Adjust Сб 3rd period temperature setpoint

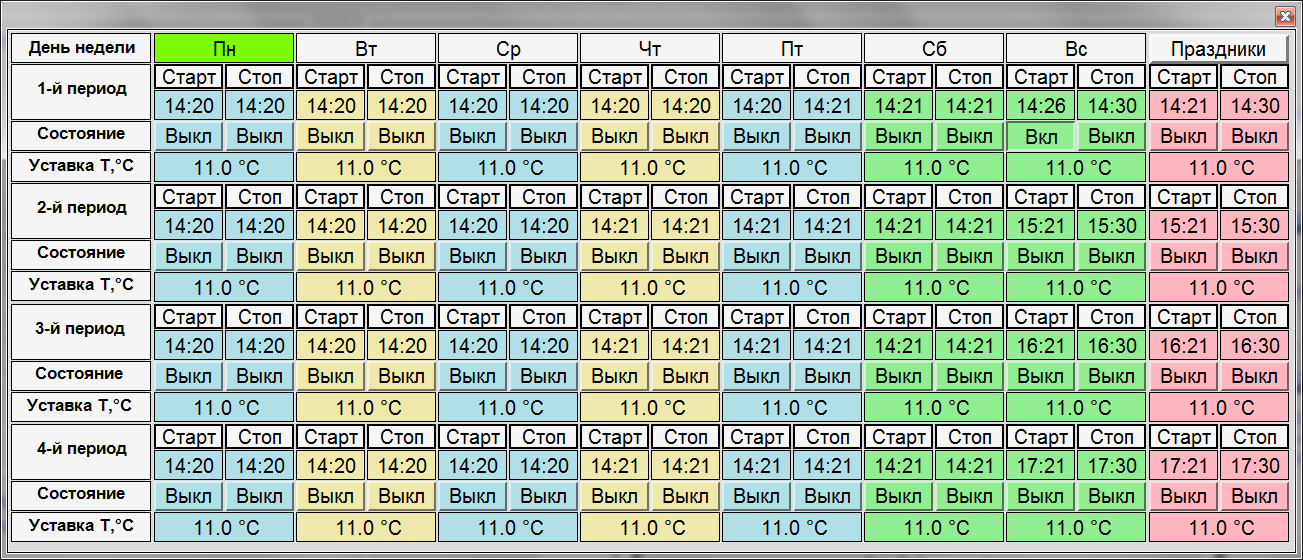[x=934, y=407]
